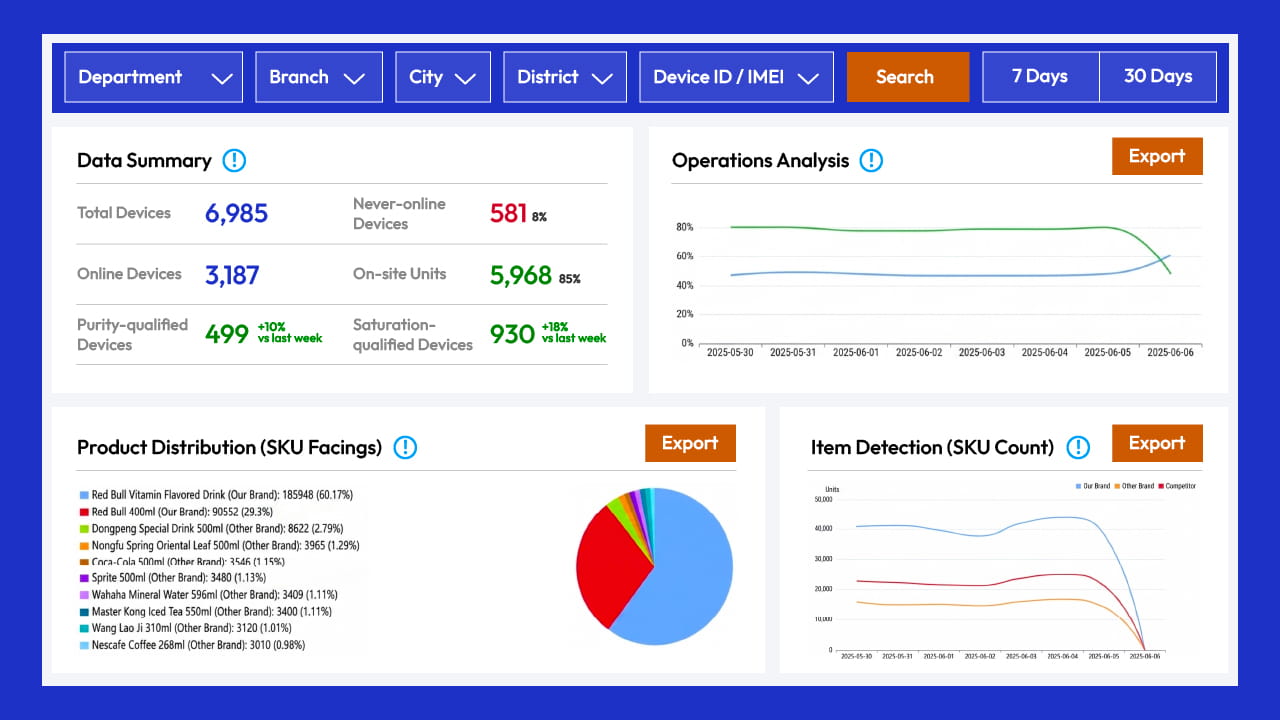Expand the Branch dropdown
Viewport: 1280px width, 720px height.
pyautogui.click(x=319, y=77)
